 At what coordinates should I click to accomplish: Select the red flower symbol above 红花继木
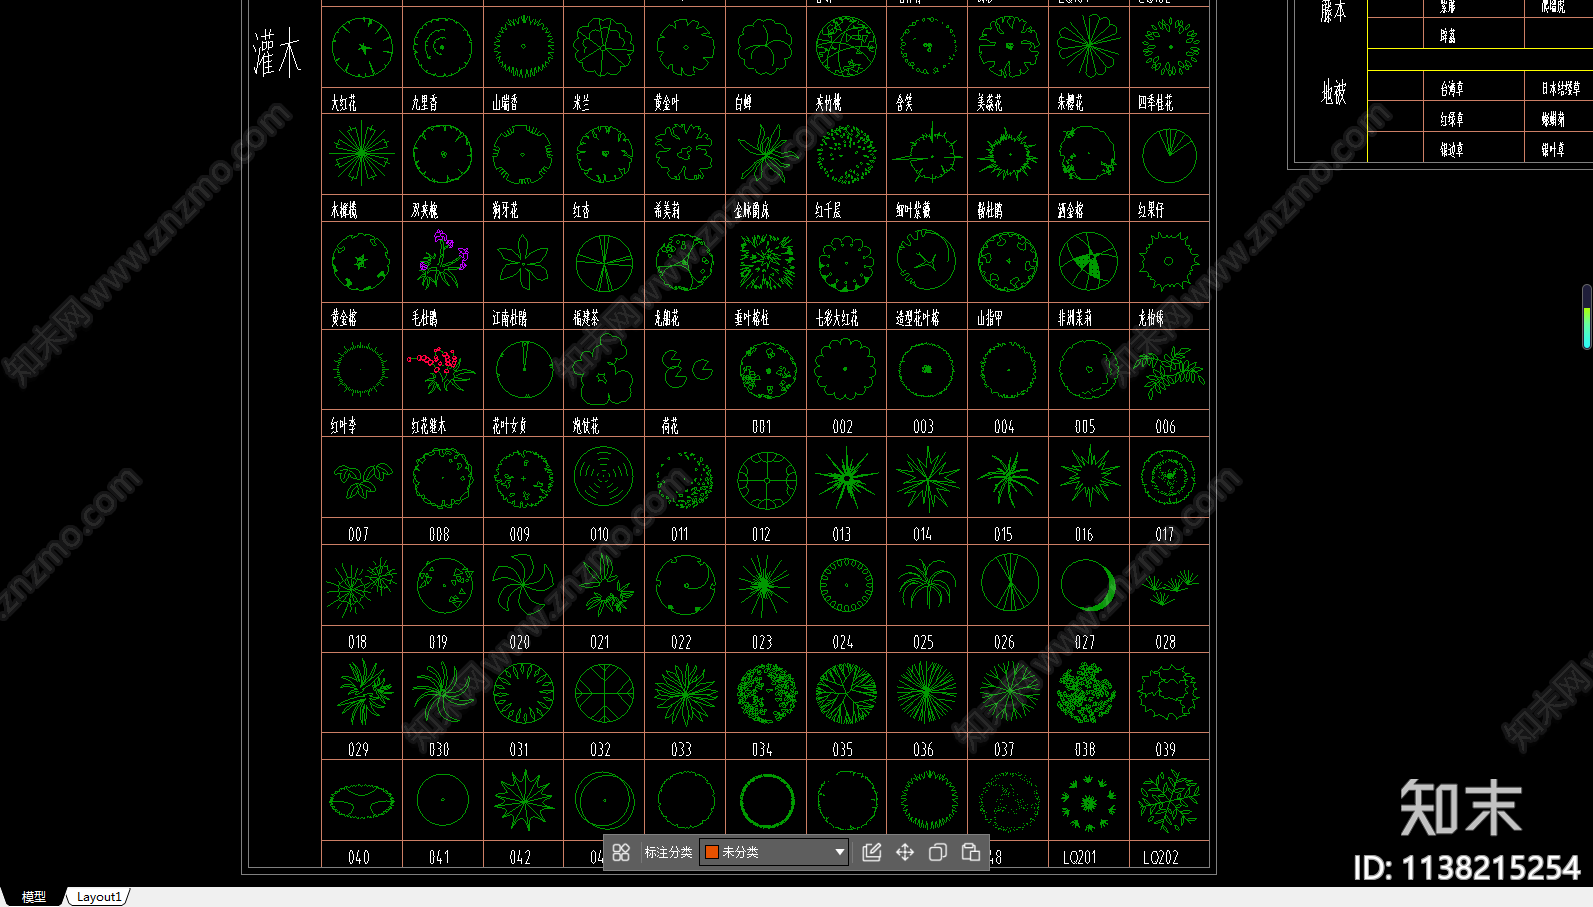coord(442,369)
